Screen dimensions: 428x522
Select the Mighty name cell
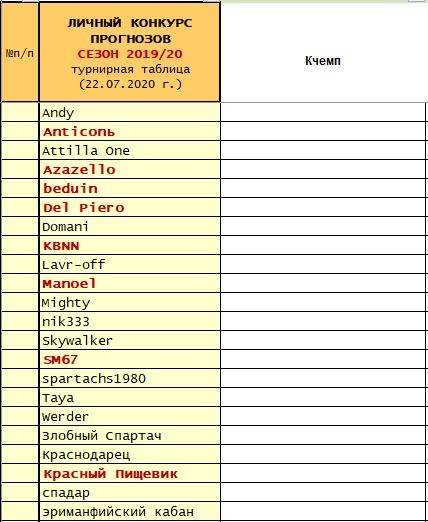click(x=130, y=302)
